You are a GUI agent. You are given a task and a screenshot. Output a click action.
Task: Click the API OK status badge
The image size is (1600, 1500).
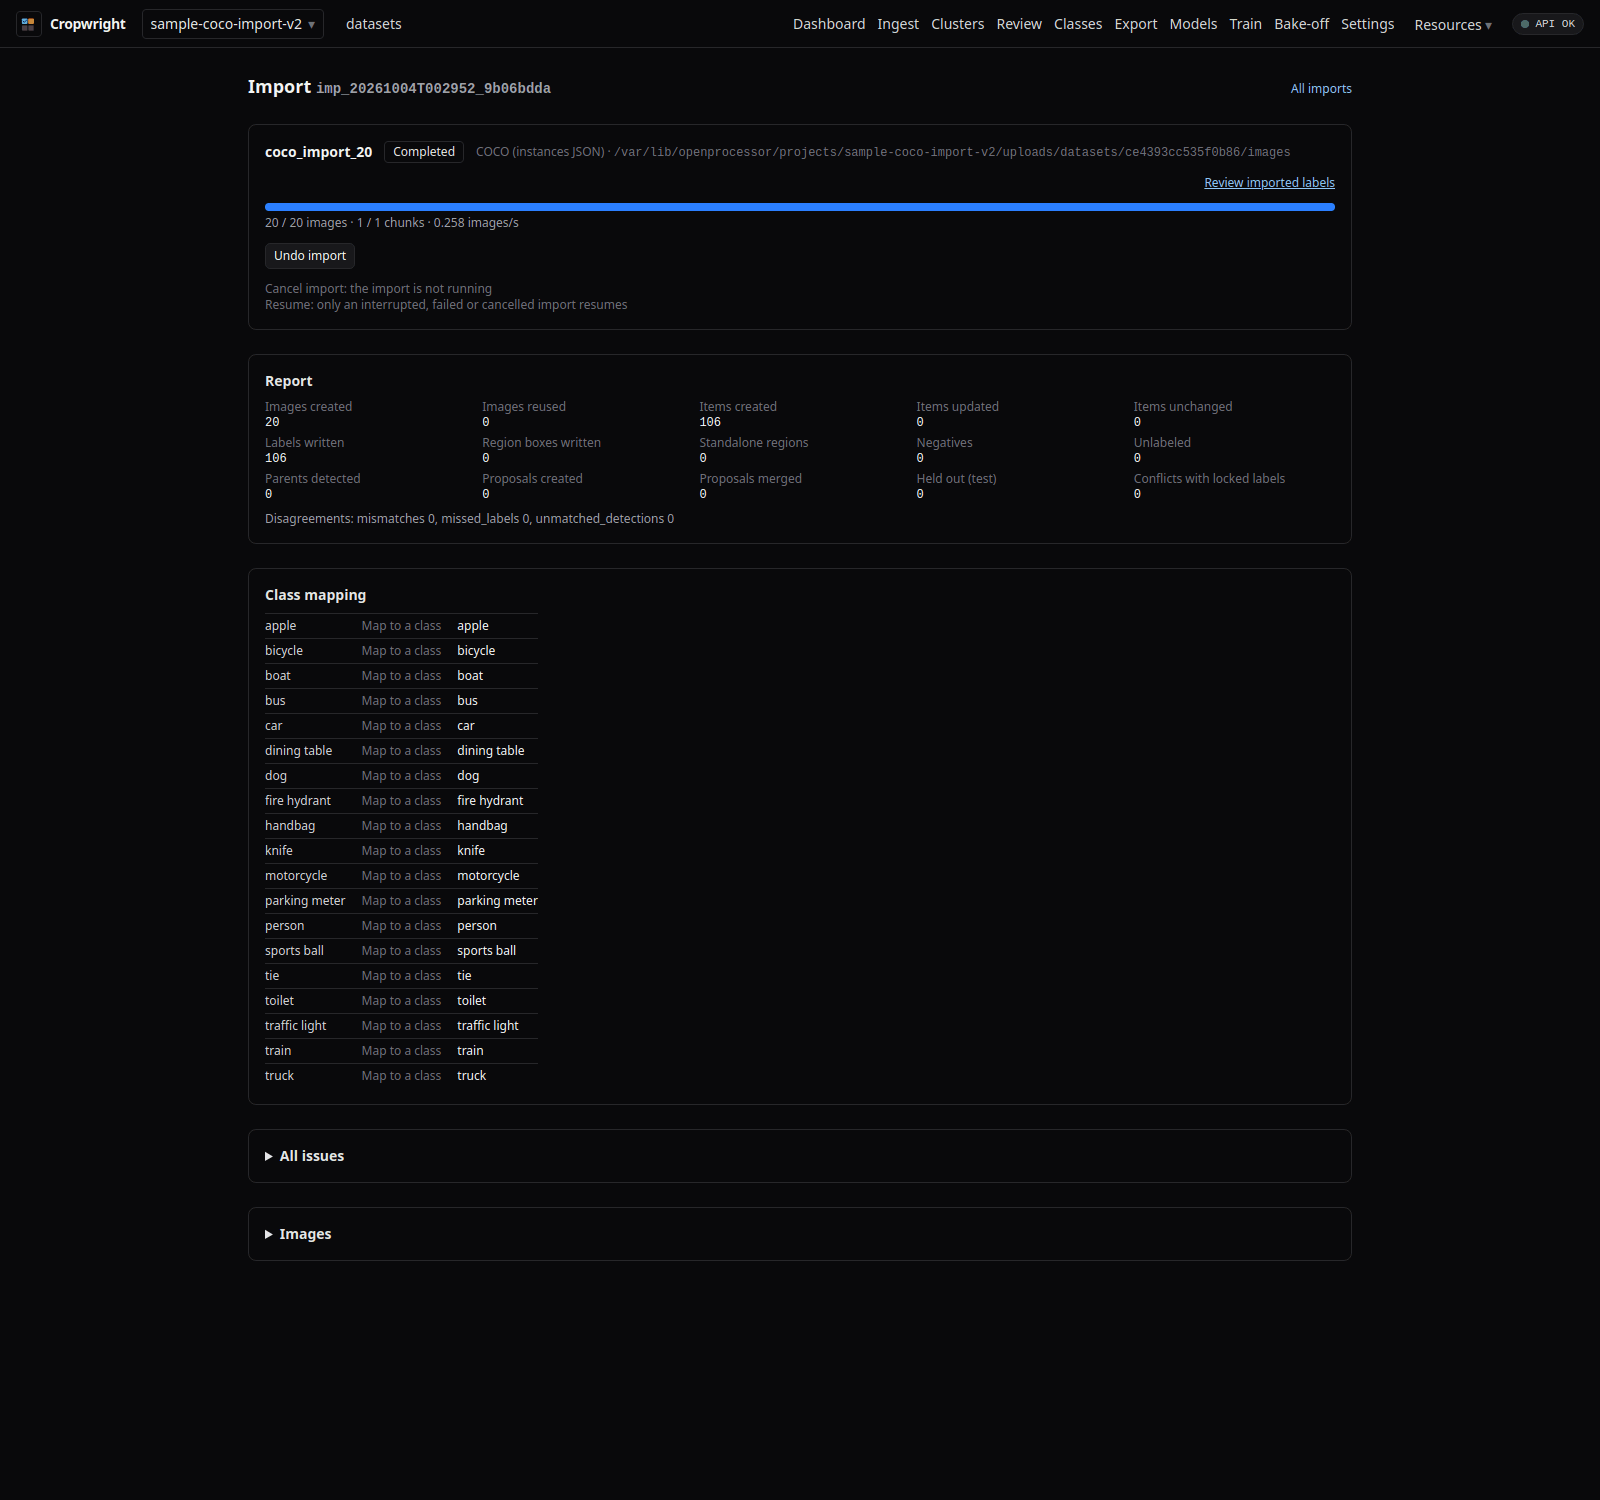(1547, 24)
